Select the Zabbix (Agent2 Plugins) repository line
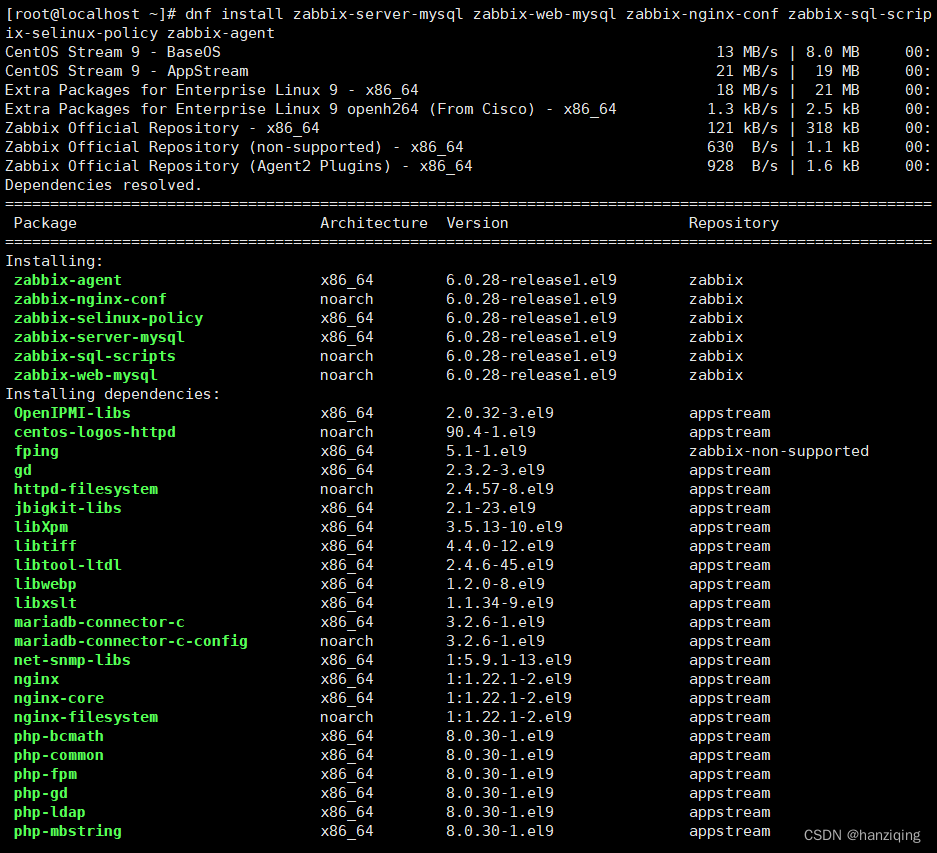 click(x=238, y=166)
